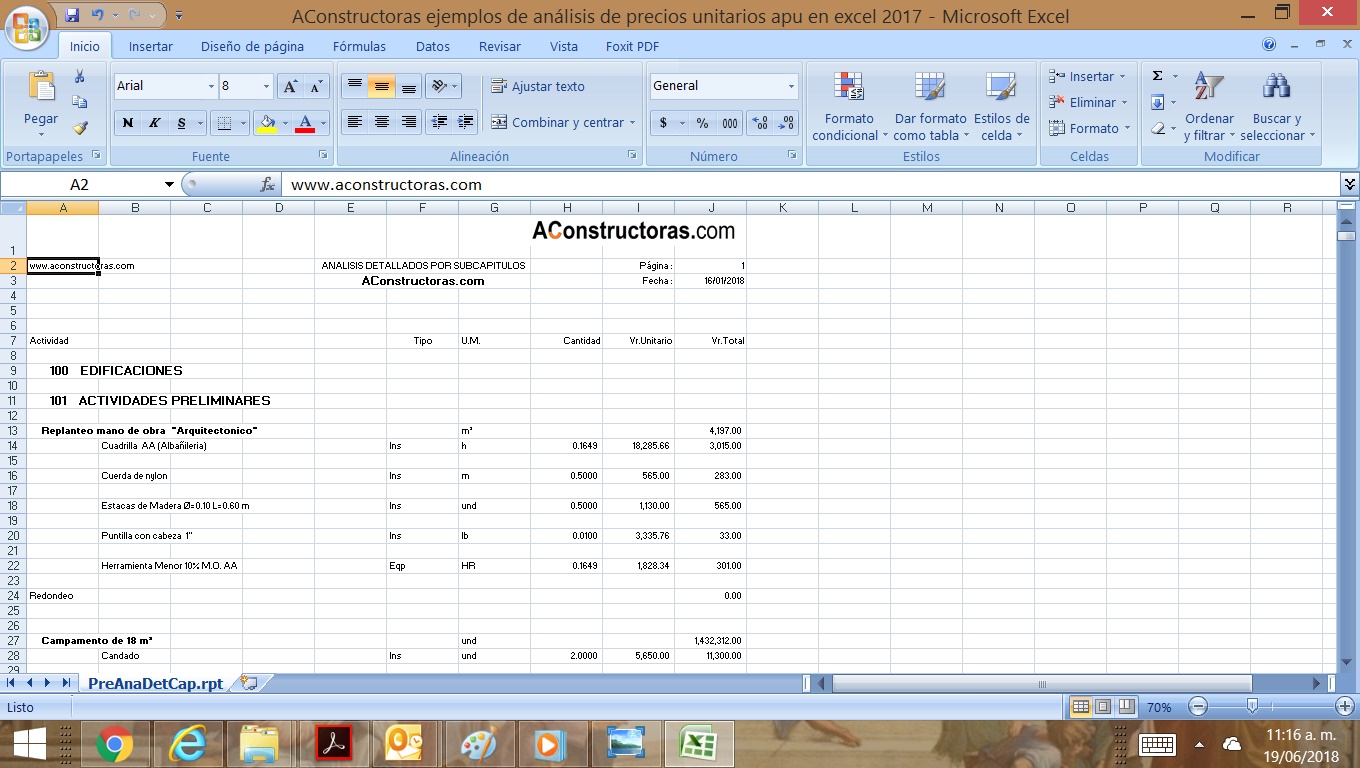Switch to Datos tab
Viewport: 1360px width, 768px height.
click(x=433, y=46)
